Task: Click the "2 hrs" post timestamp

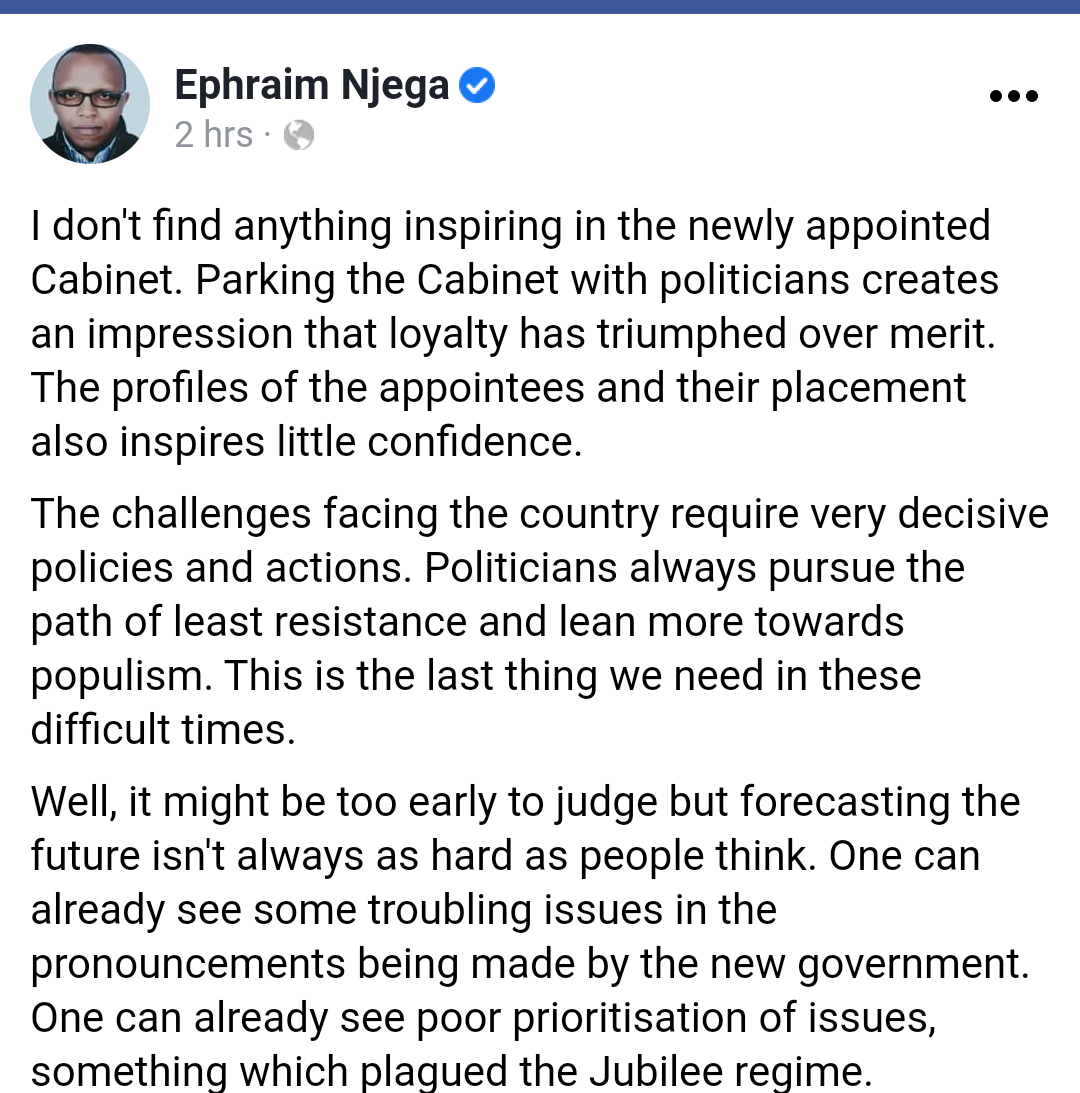Action: [214, 134]
